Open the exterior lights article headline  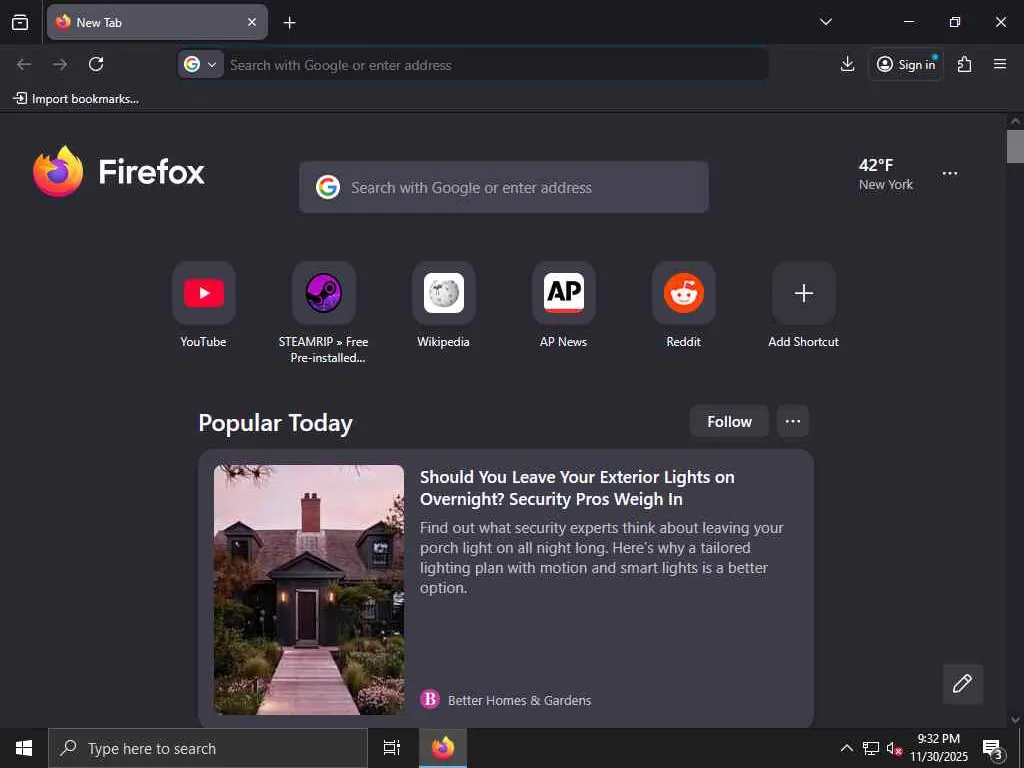pyautogui.click(x=577, y=488)
